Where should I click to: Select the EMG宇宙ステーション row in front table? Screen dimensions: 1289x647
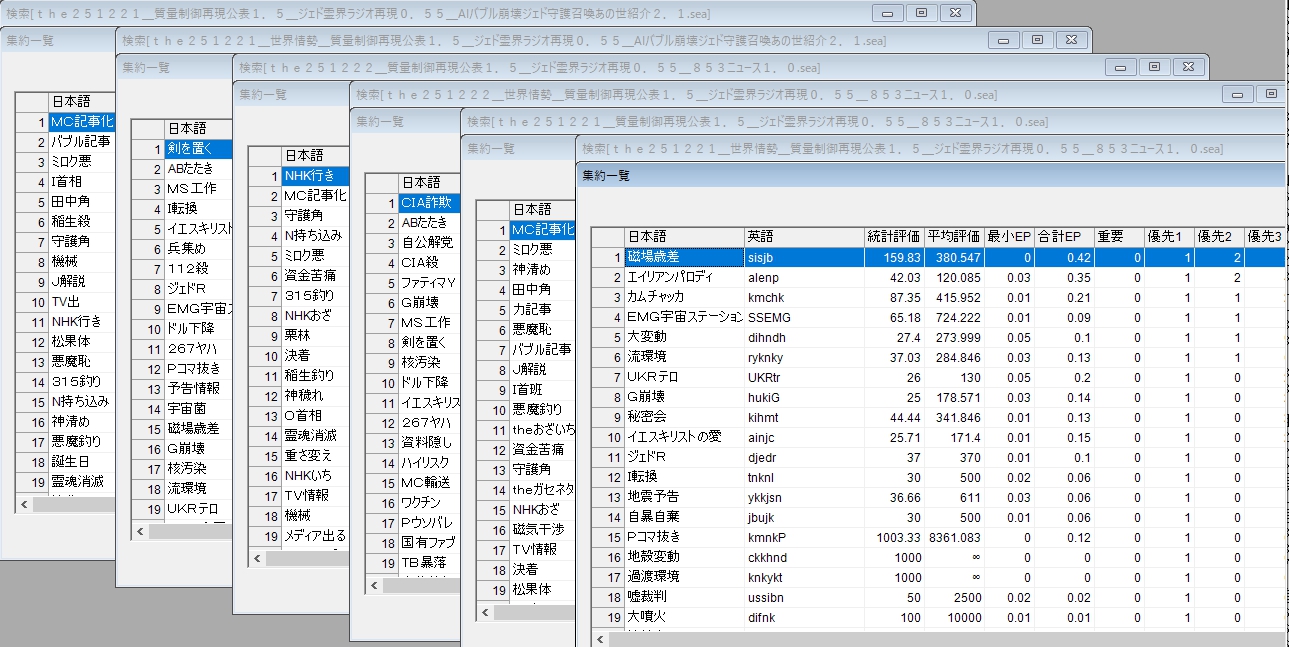(684, 317)
